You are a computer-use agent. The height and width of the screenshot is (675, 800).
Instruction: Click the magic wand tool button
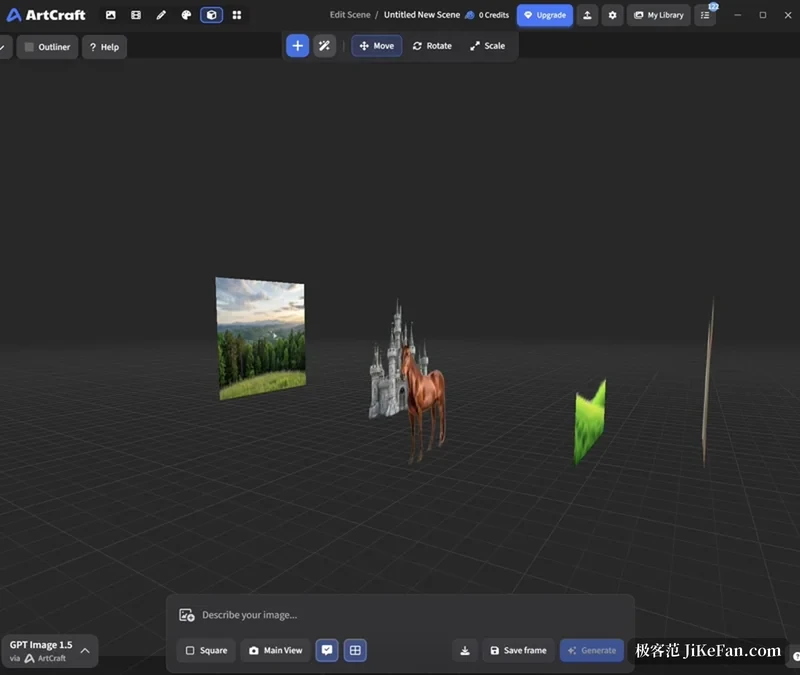point(324,46)
